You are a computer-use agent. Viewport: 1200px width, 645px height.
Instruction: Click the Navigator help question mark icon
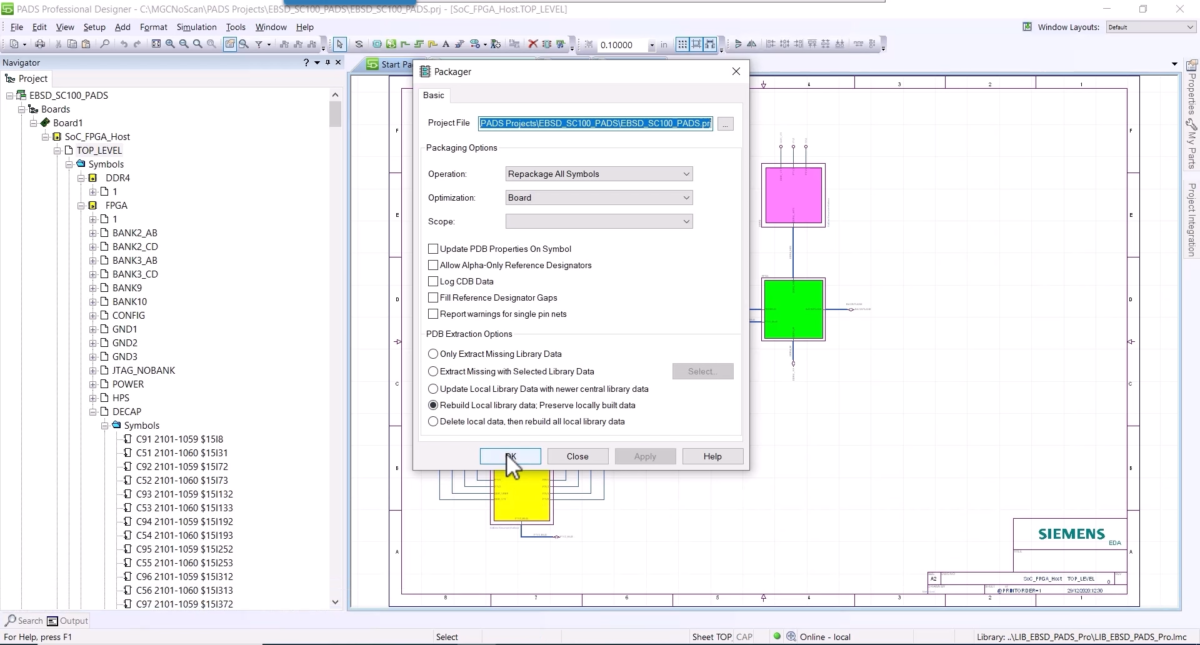[x=307, y=62]
